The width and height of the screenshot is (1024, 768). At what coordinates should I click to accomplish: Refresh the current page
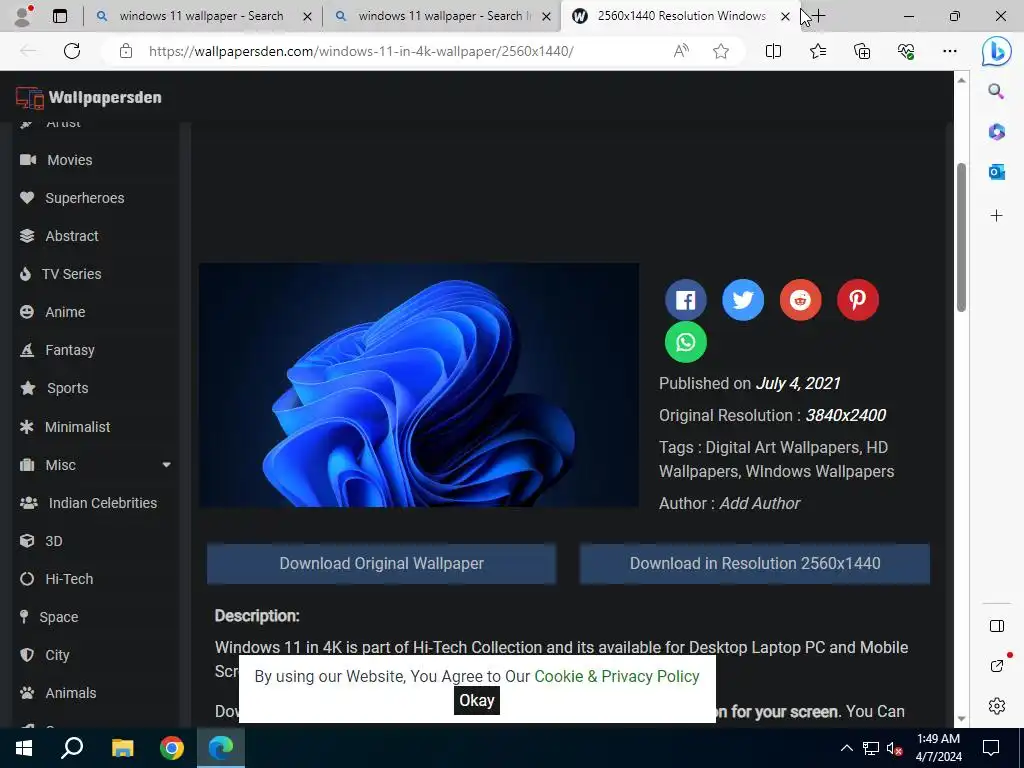[72, 51]
